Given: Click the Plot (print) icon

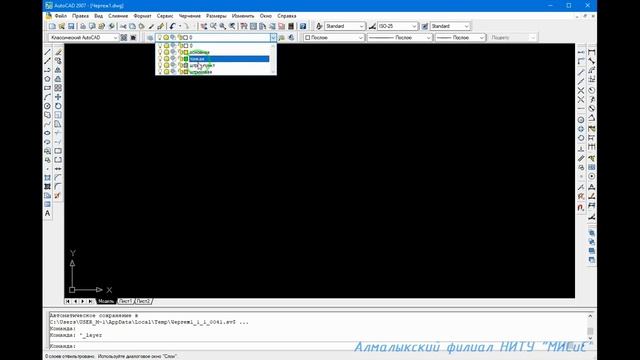Looking at the screenshot, I should 83,26.
